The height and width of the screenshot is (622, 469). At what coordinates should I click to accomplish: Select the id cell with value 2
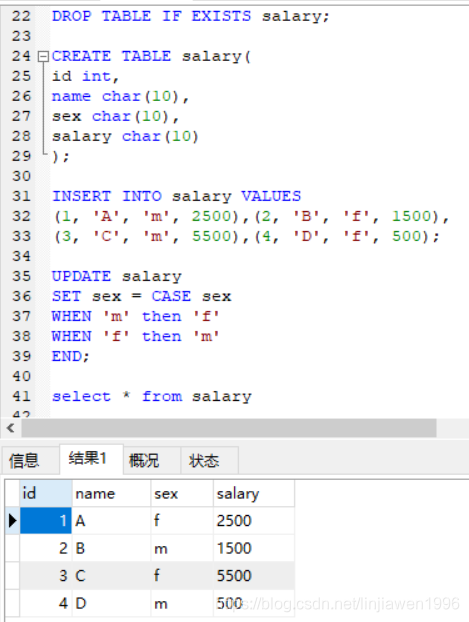(x=46, y=548)
